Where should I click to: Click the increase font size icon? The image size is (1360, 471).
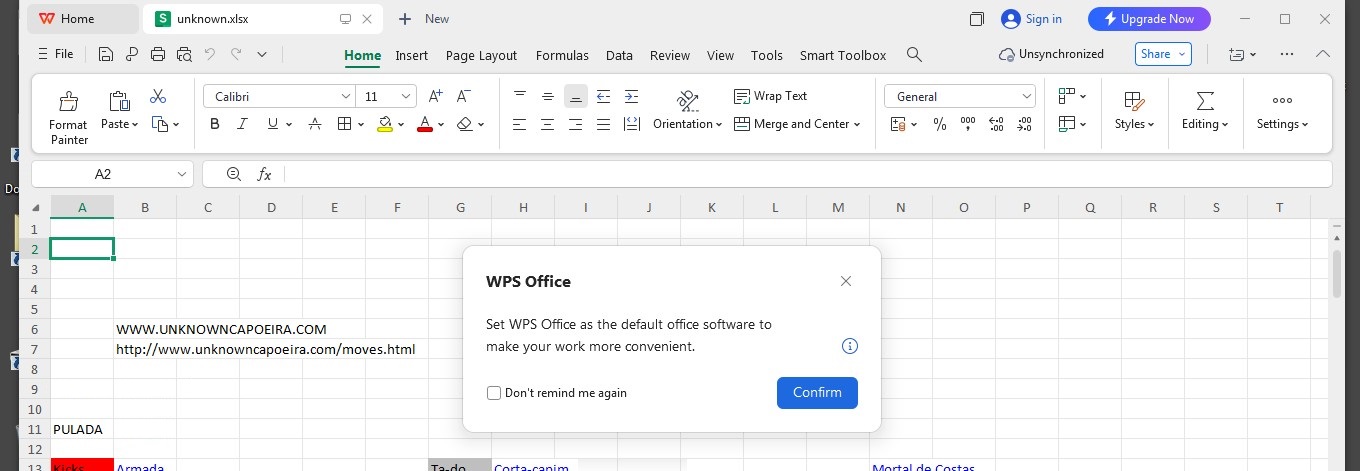435,97
